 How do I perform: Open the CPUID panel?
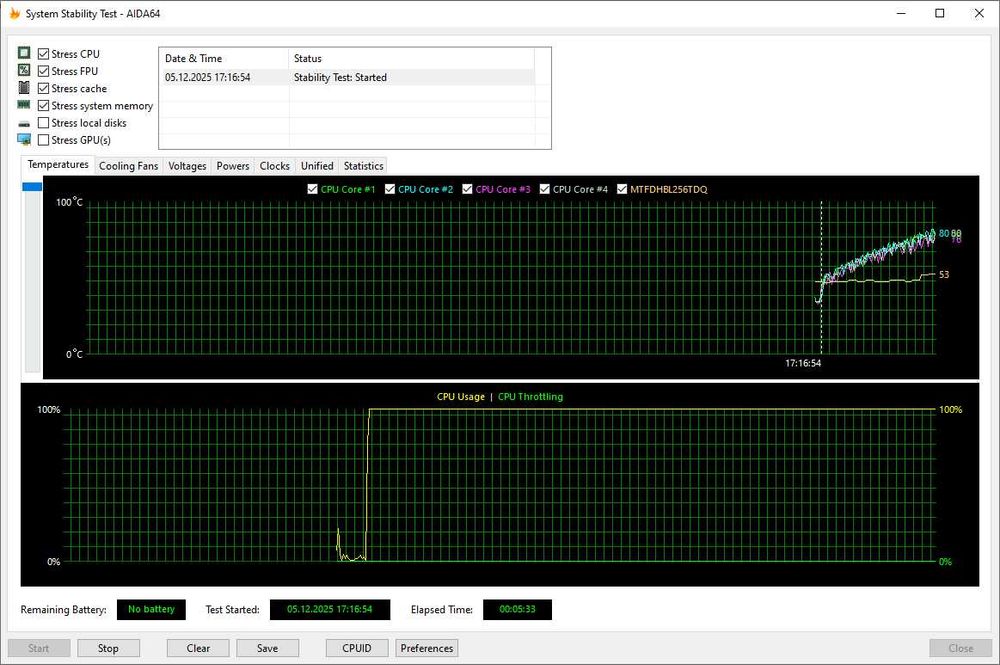click(357, 648)
